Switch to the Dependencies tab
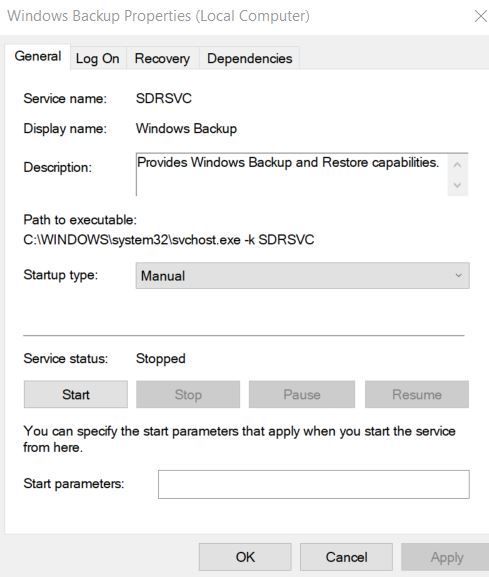Viewport: 489px width, 577px height. pyautogui.click(x=249, y=59)
